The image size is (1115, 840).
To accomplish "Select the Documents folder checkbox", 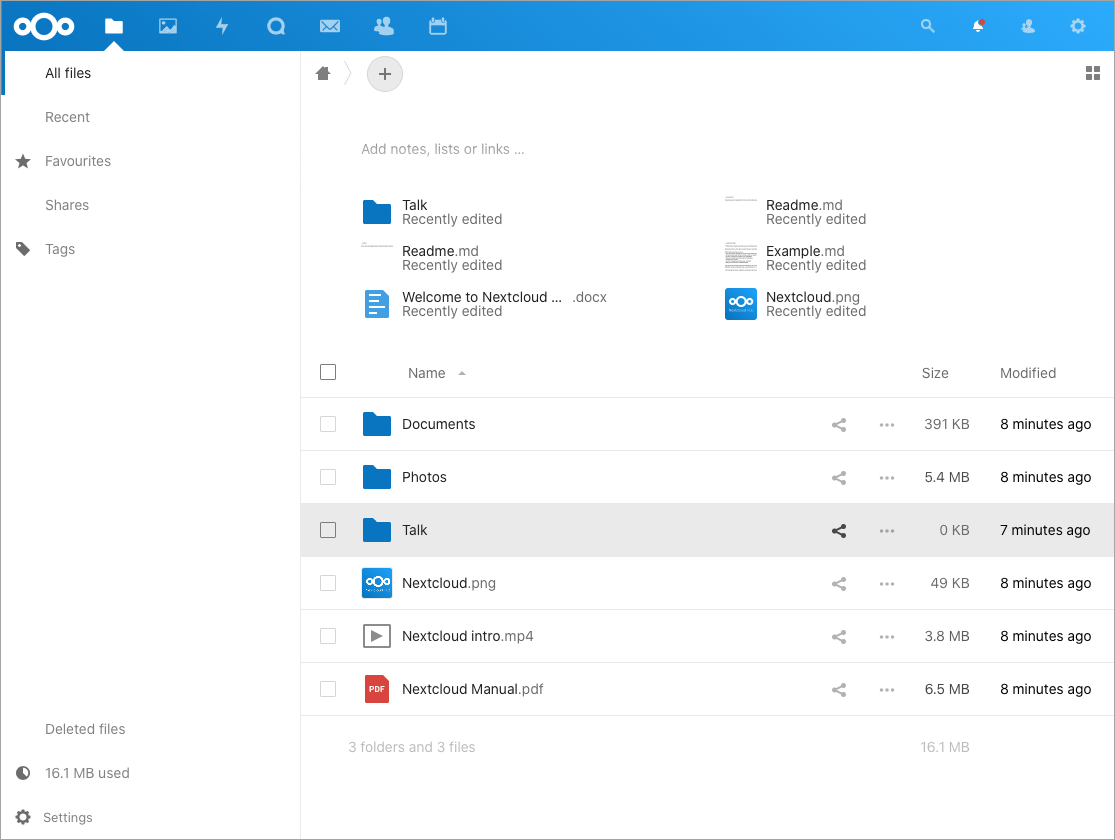I will (328, 424).
